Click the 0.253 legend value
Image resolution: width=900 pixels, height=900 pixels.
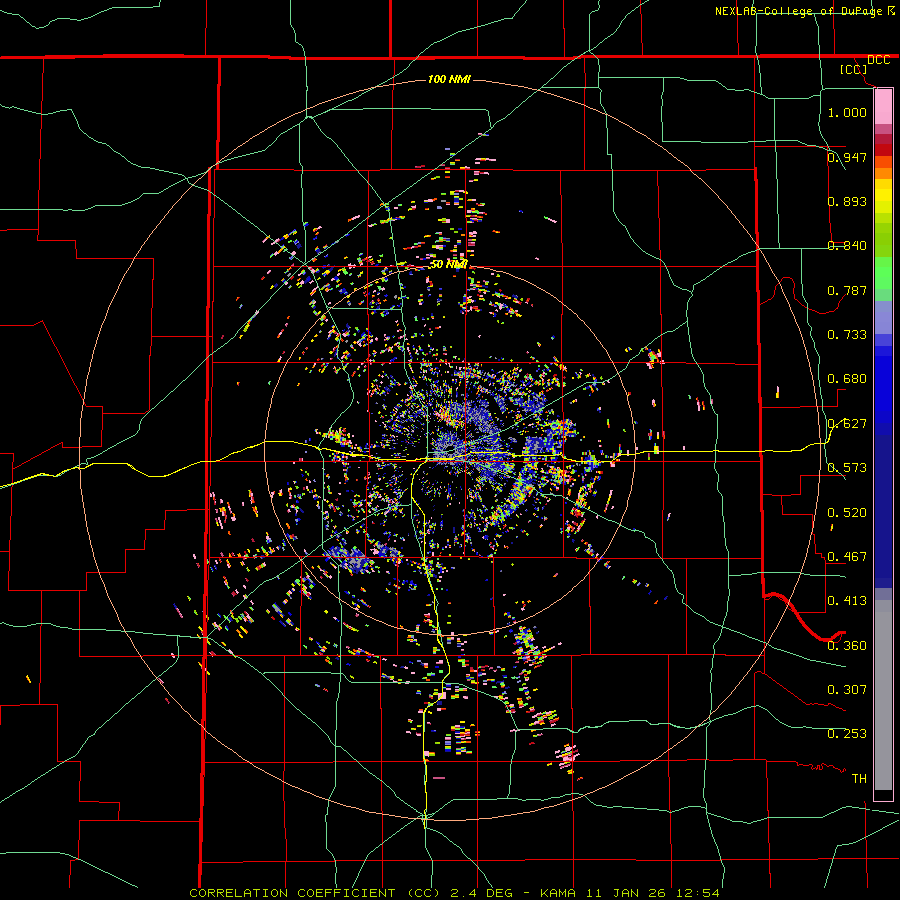coord(847,734)
